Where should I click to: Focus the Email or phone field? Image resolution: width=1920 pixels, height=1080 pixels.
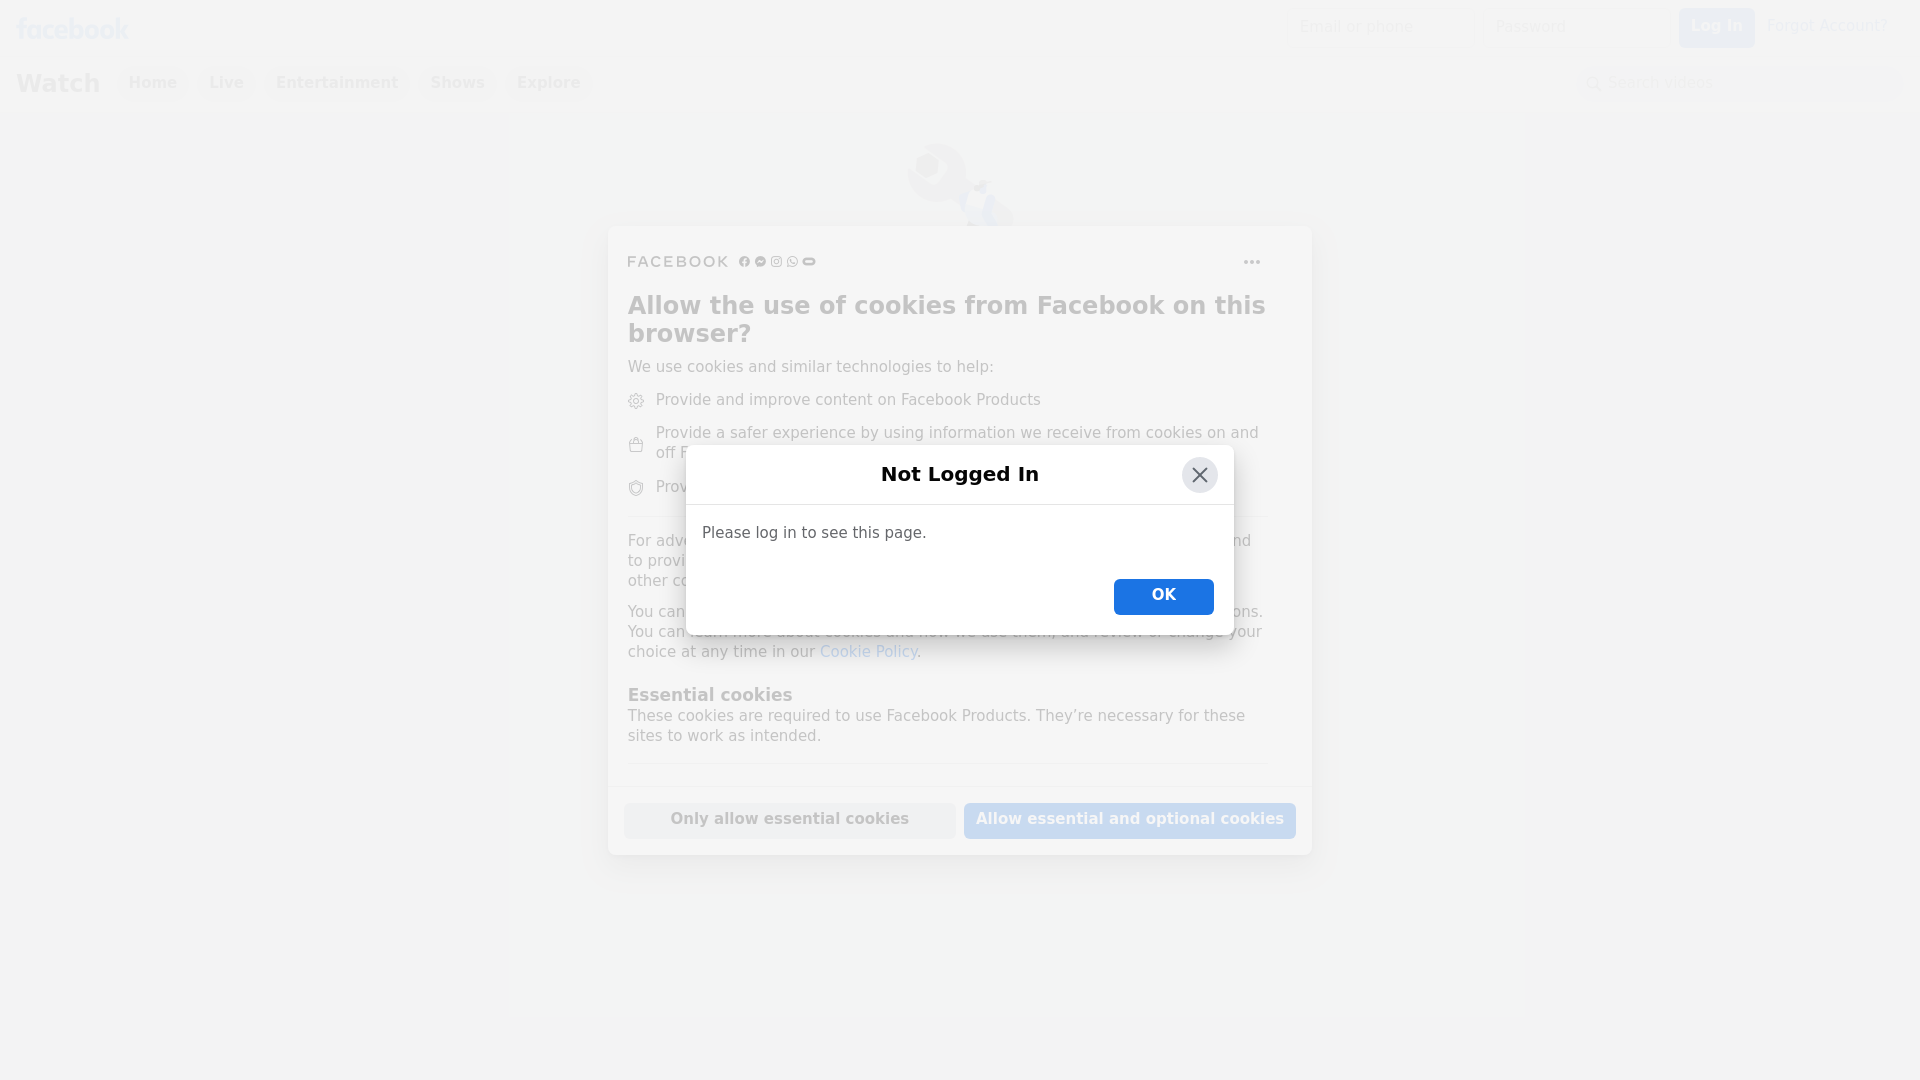tap(1383, 27)
